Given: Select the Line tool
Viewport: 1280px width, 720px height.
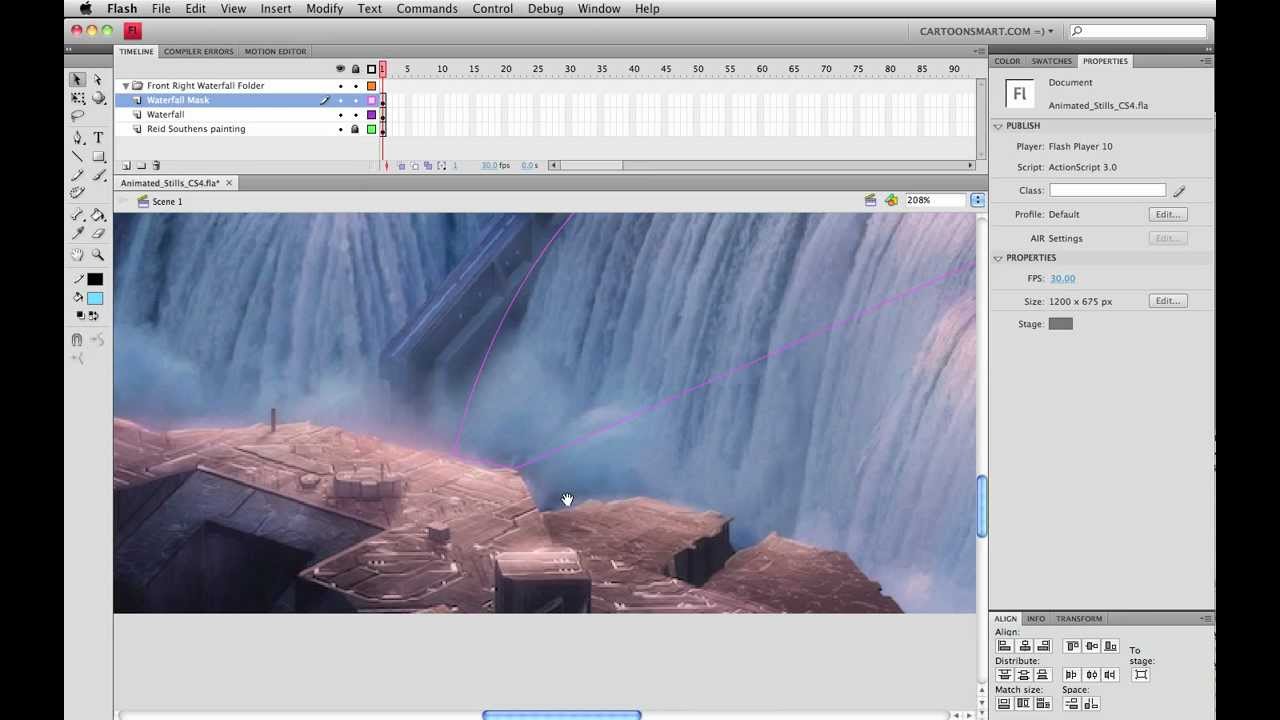Looking at the screenshot, I should pyautogui.click(x=78, y=156).
